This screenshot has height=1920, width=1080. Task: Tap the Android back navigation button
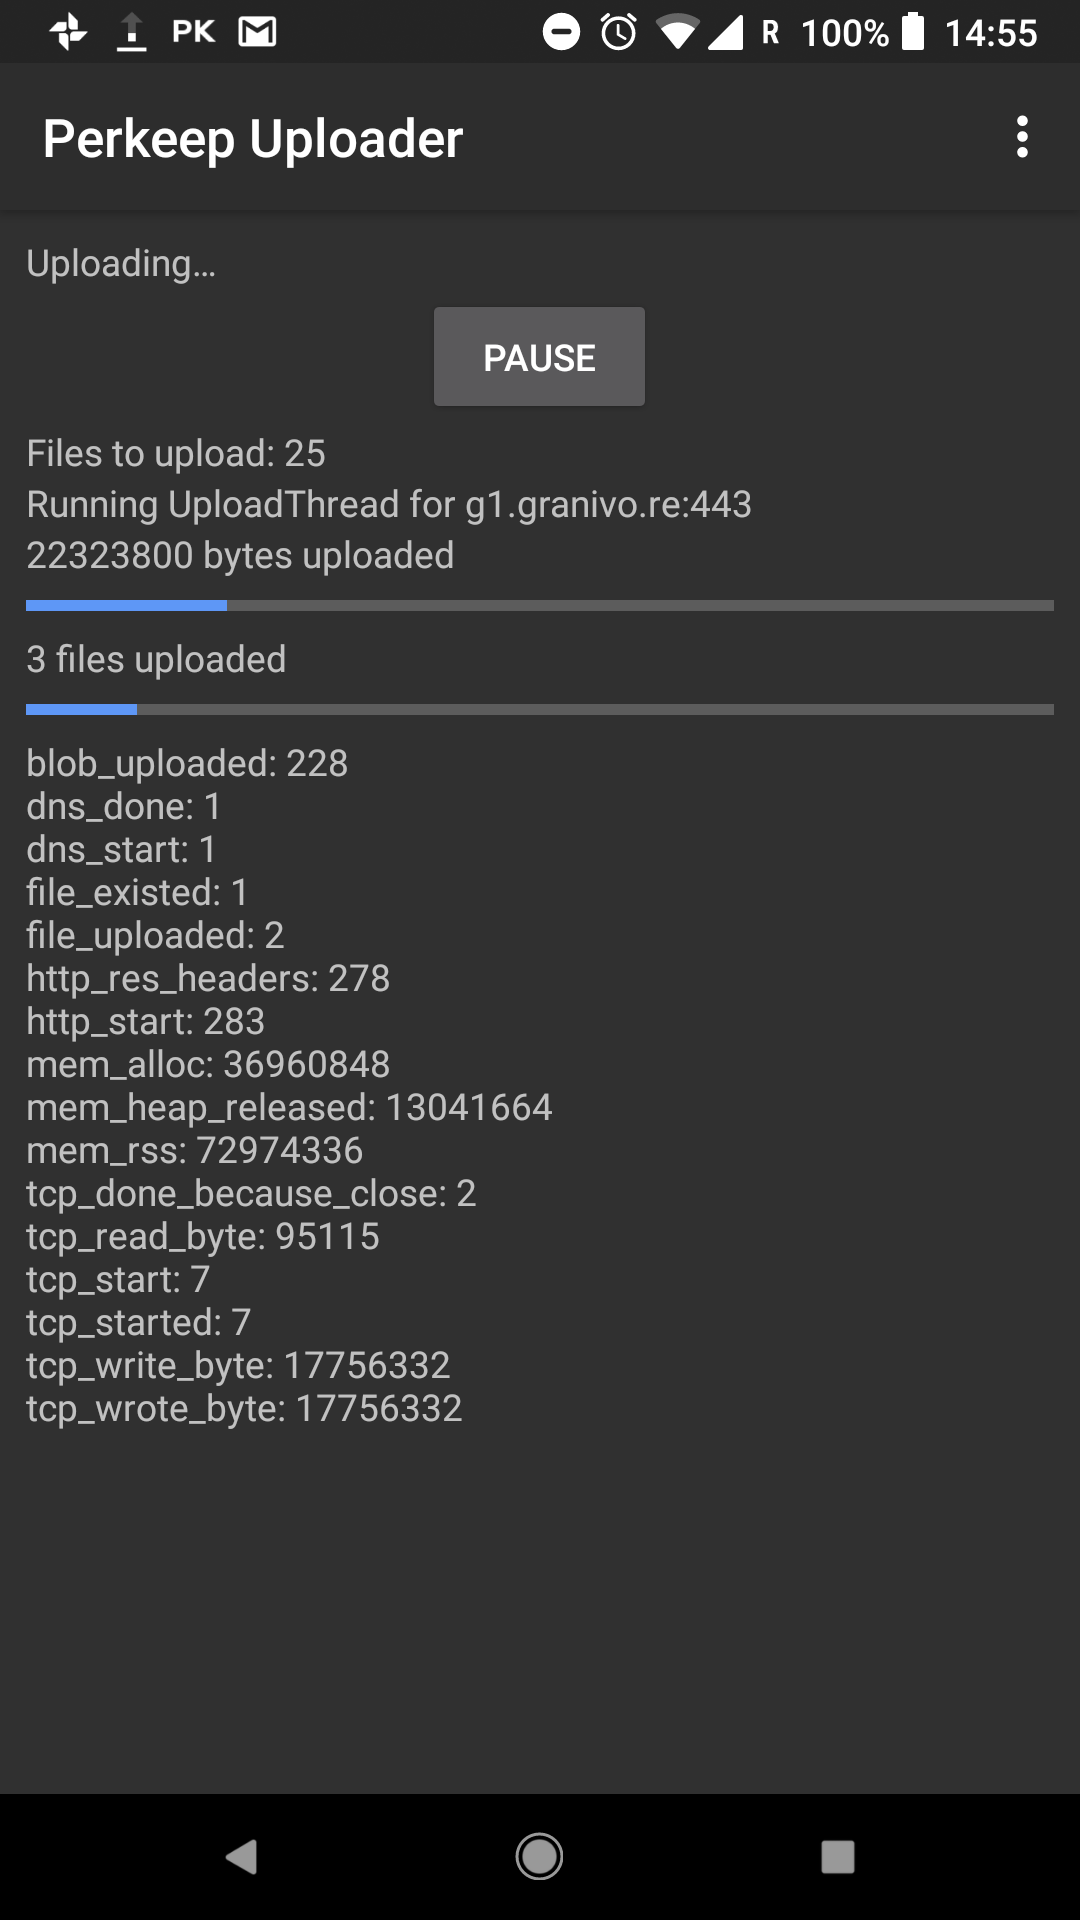pyautogui.click(x=242, y=1857)
